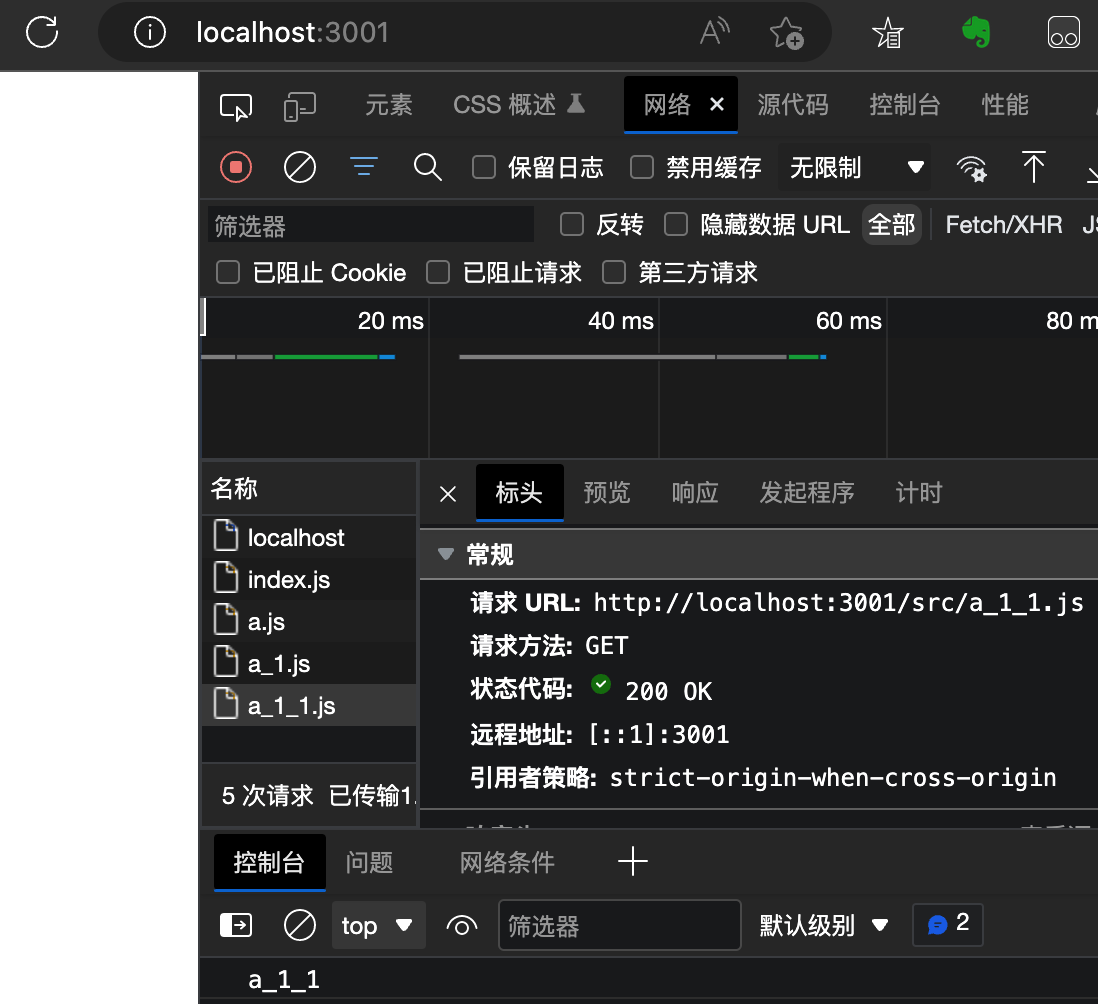
Task: Toggle device emulation mode
Action: click(x=300, y=107)
